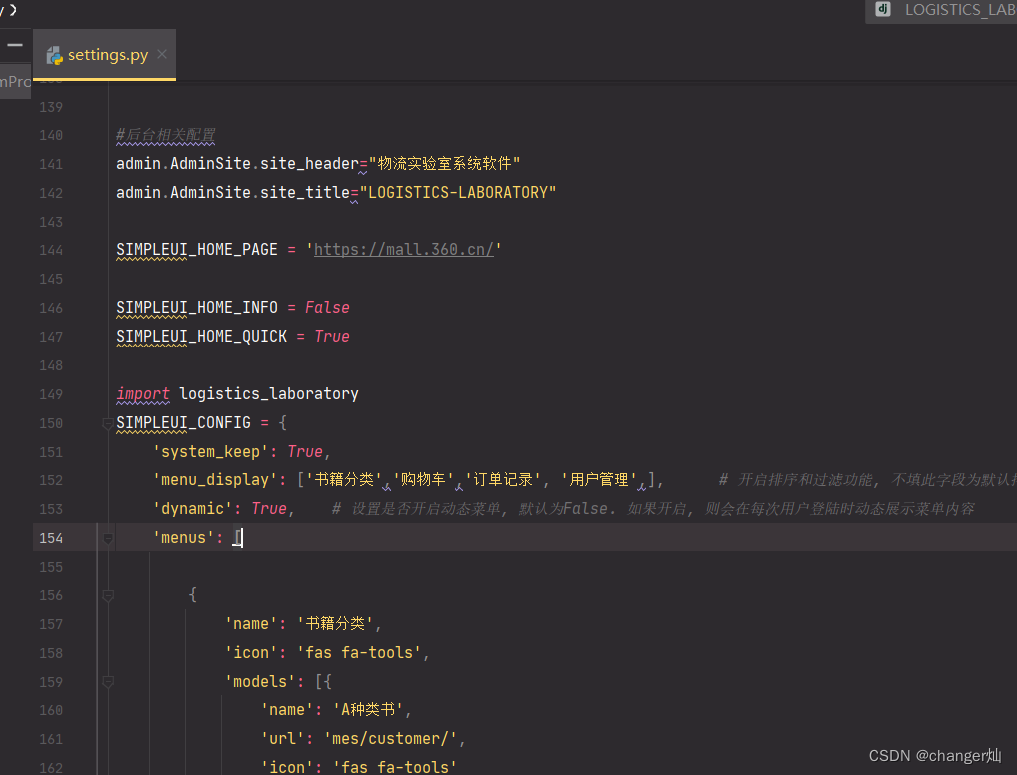
Task: Click the logistics_laboratory import module name
Action: coord(268,394)
